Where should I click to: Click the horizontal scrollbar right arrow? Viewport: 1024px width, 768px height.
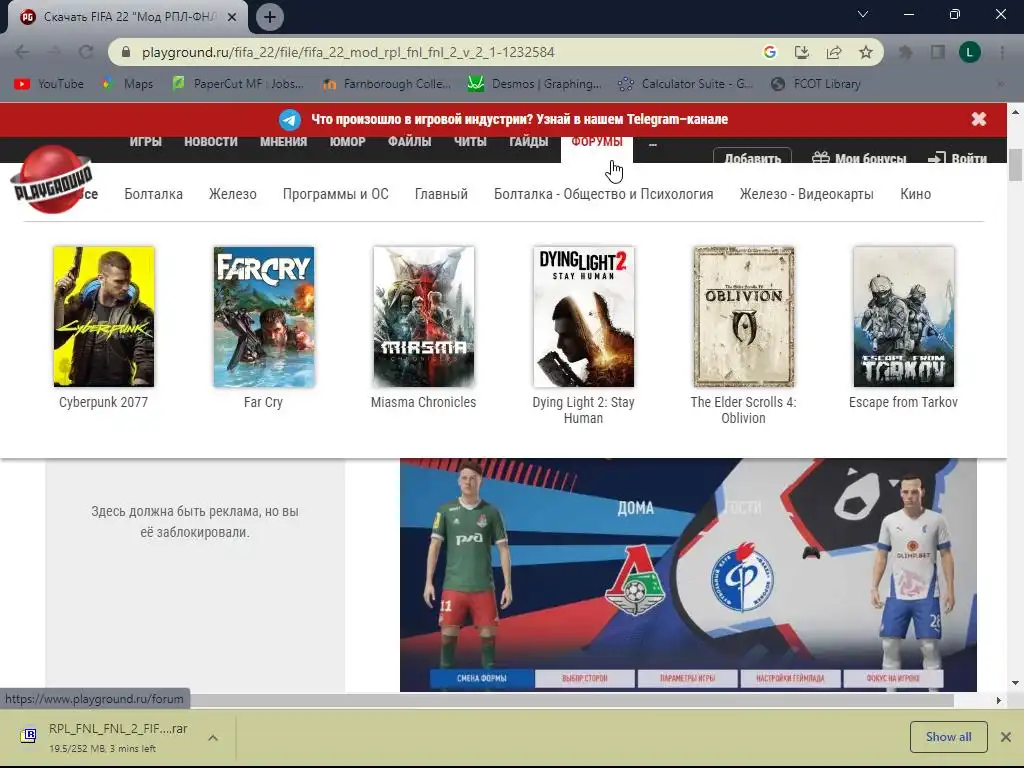(x=999, y=700)
